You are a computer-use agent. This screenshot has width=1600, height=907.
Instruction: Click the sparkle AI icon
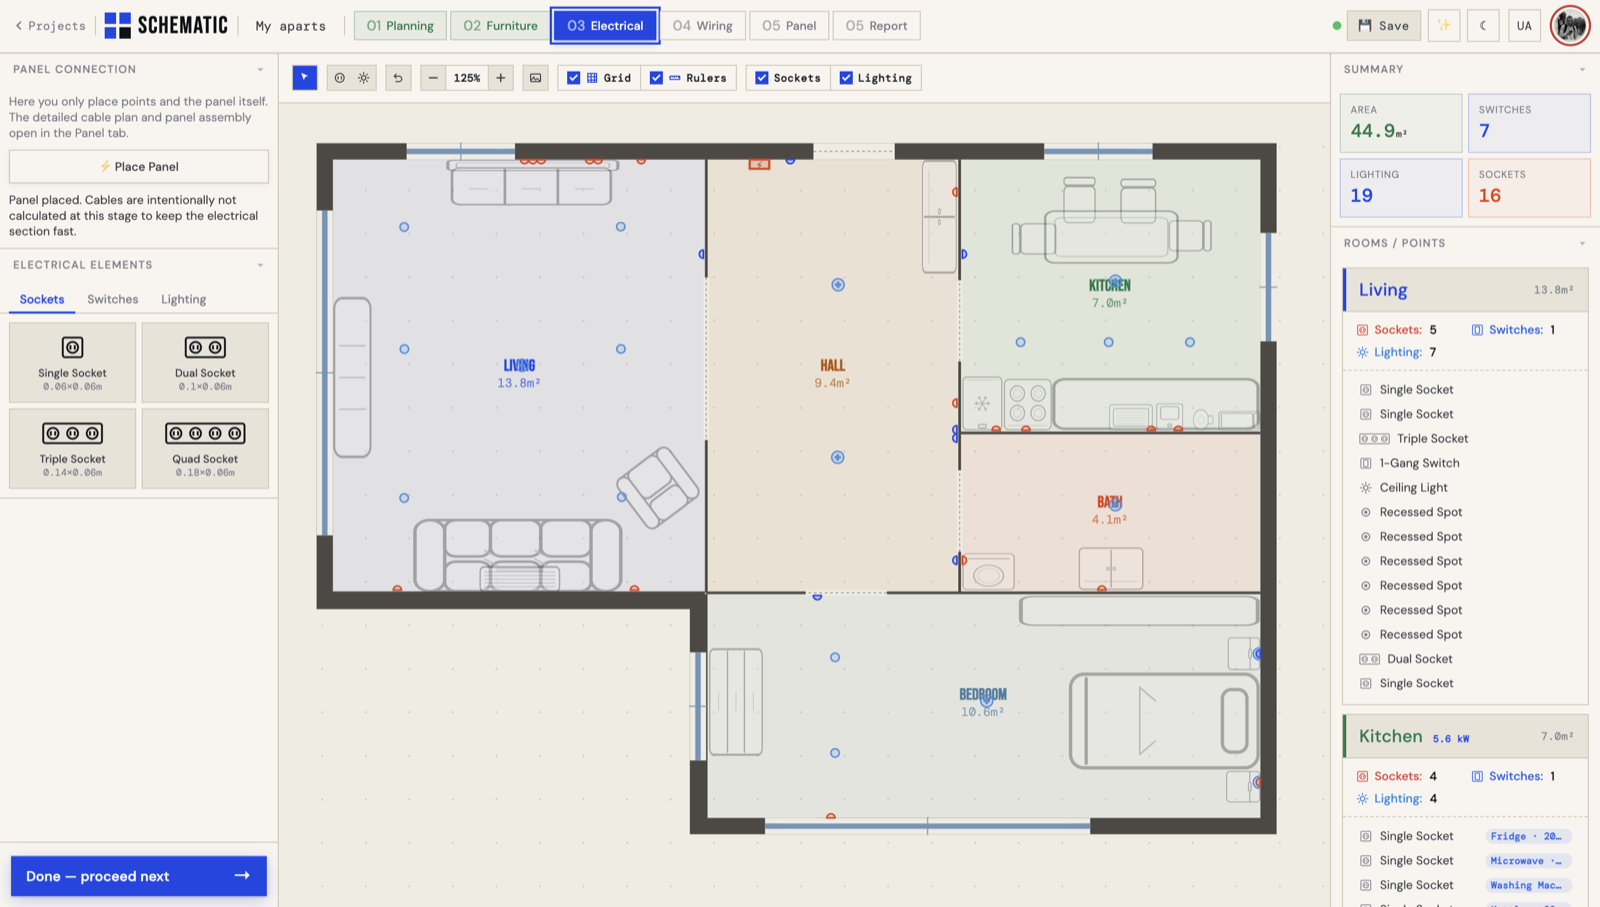(x=1444, y=26)
